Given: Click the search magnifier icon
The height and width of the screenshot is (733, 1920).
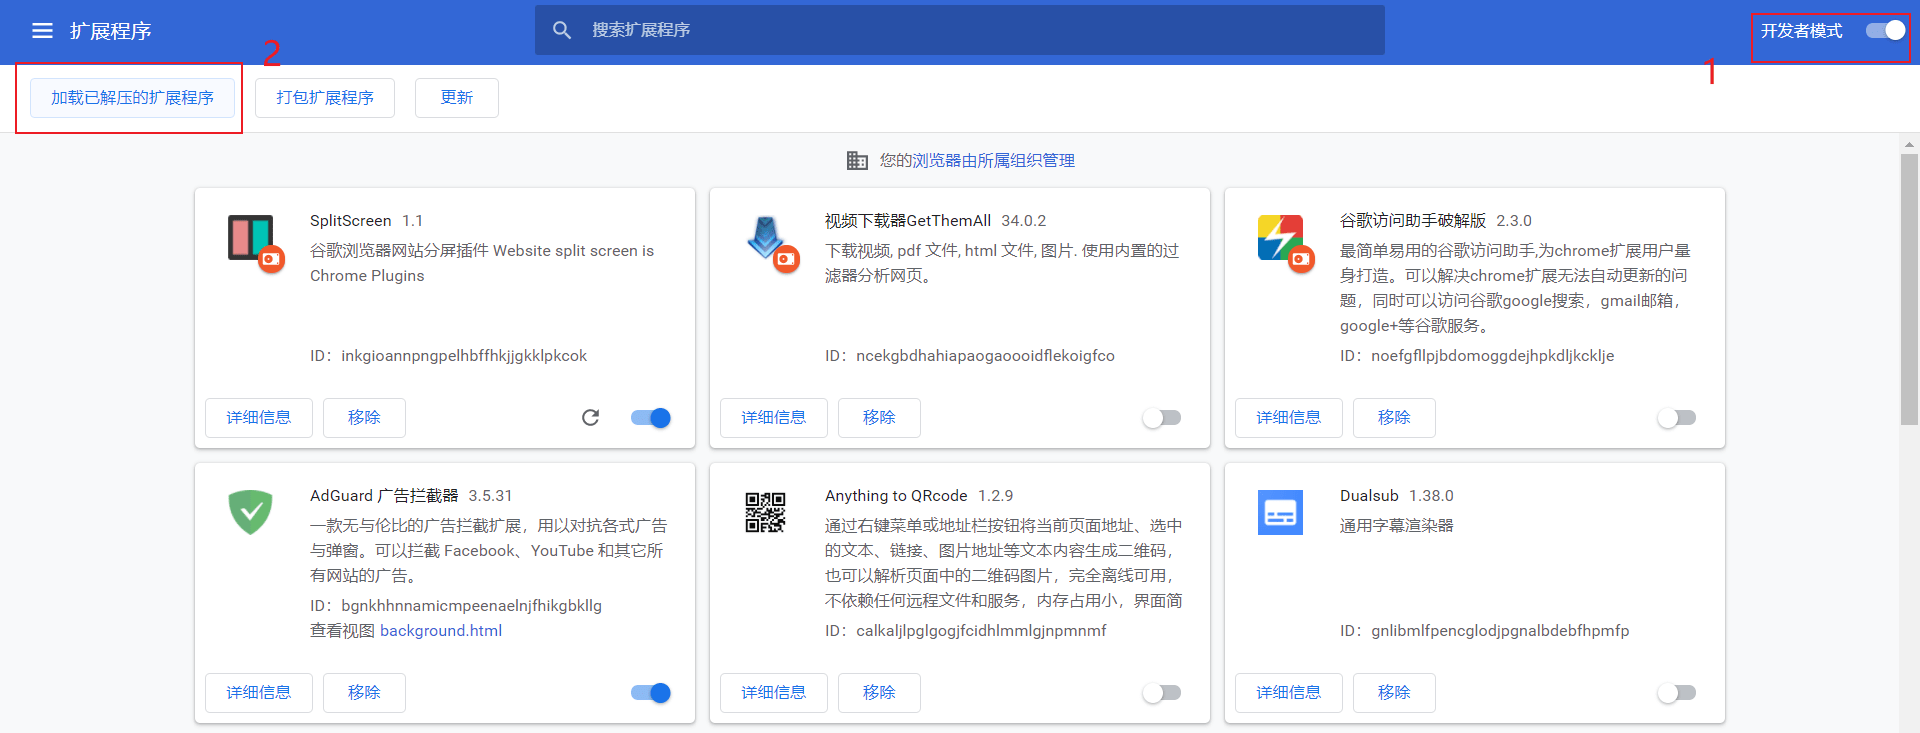Looking at the screenshot, I should (562, 30).
